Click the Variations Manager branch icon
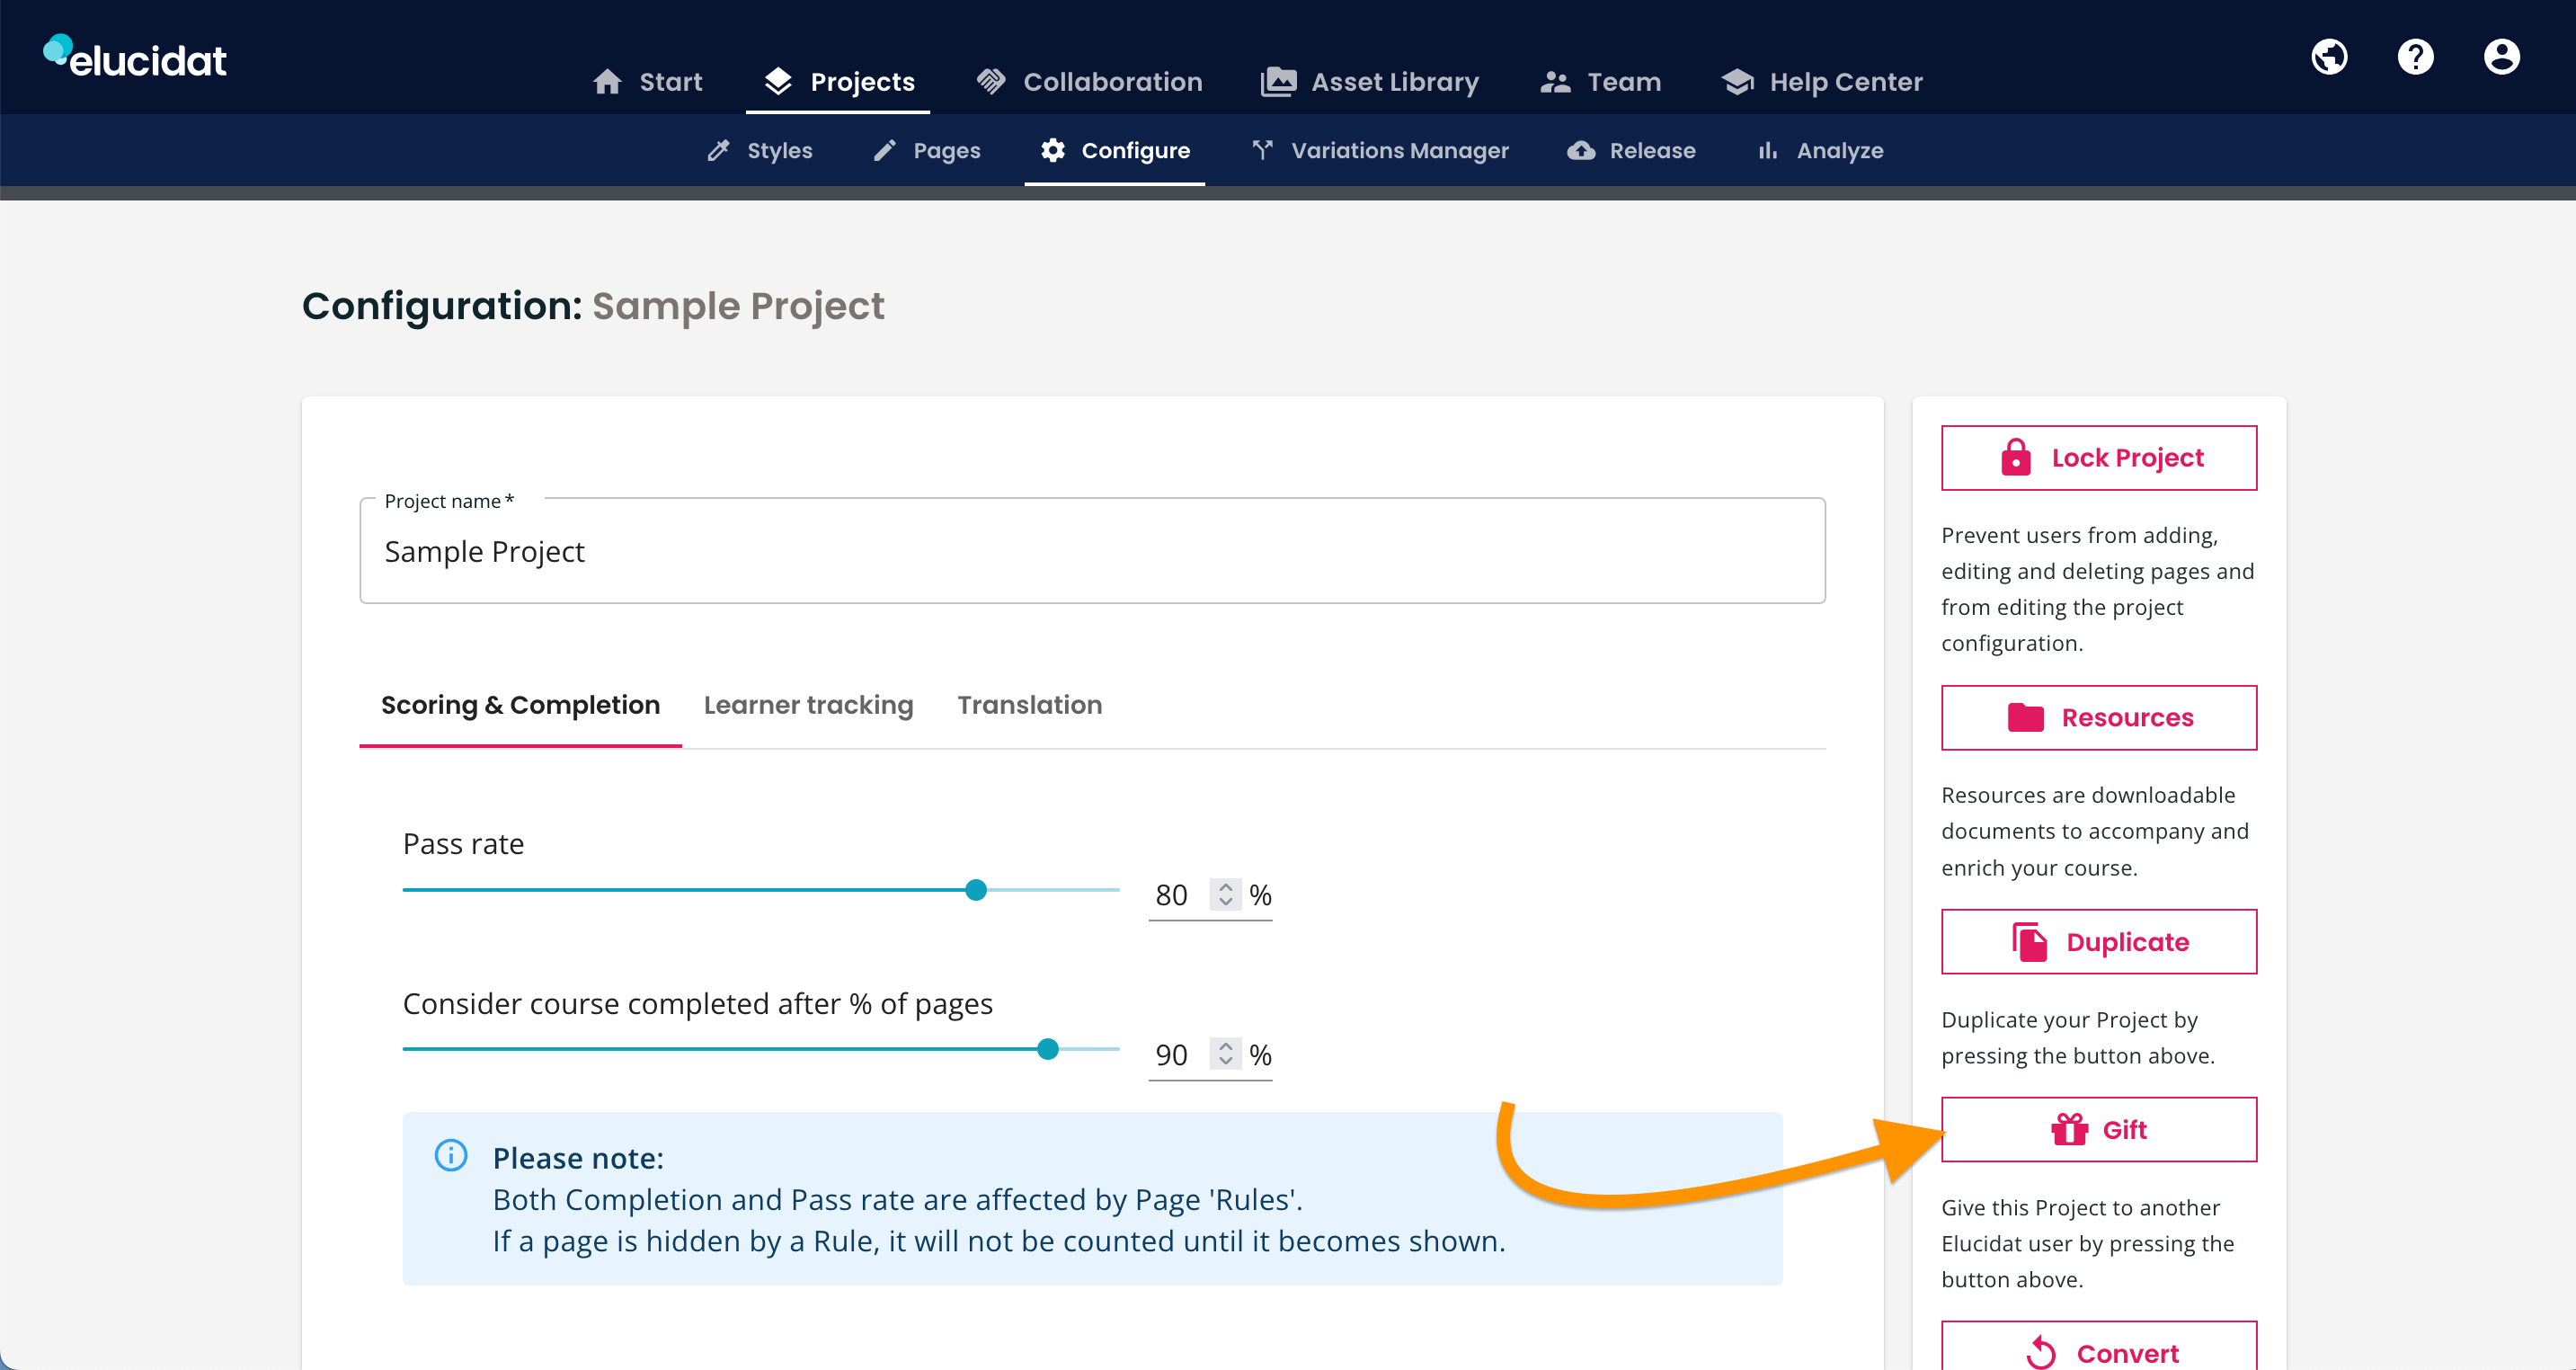2576x1370 pixels. (x=1262, y=150)
